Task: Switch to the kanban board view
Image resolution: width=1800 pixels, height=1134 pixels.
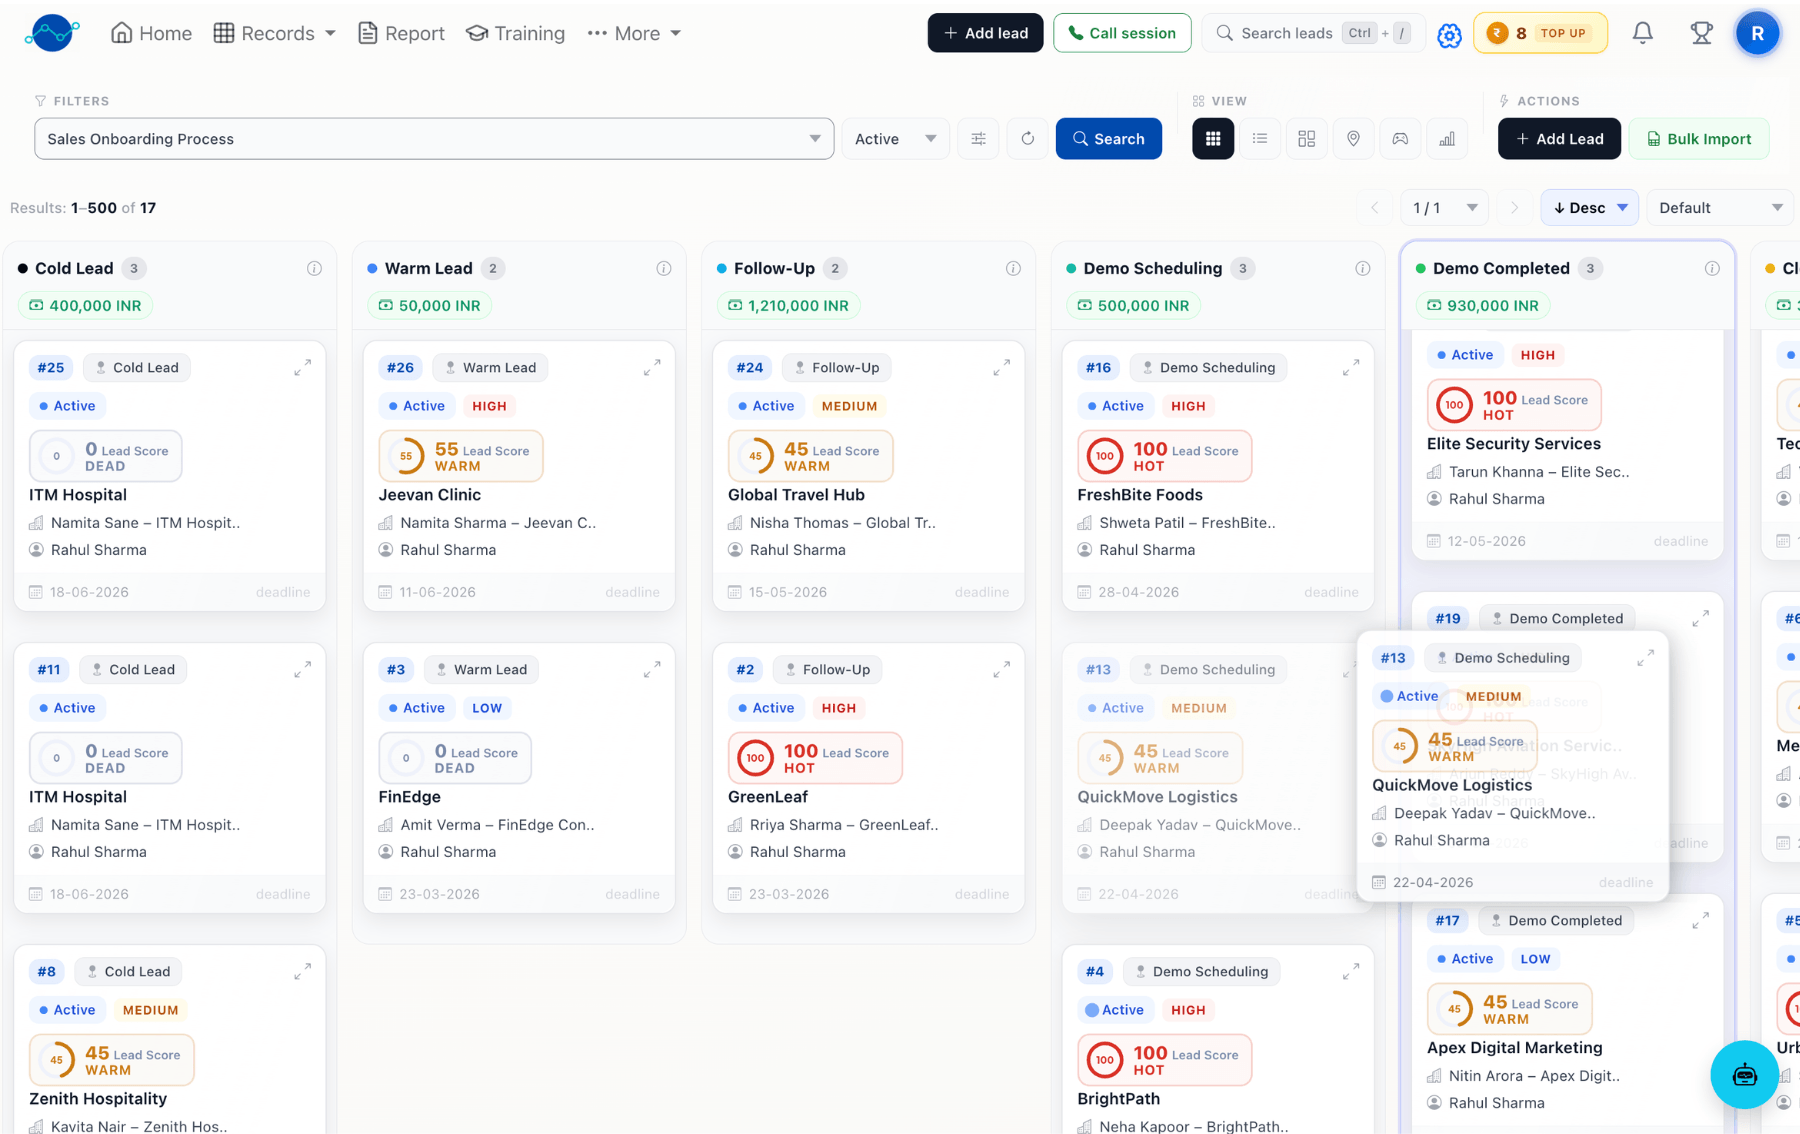Action: point(1213,139)
